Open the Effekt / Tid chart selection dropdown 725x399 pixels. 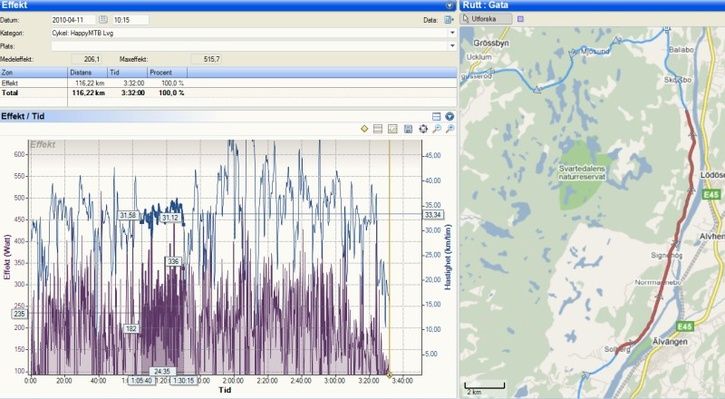[449, 117]
